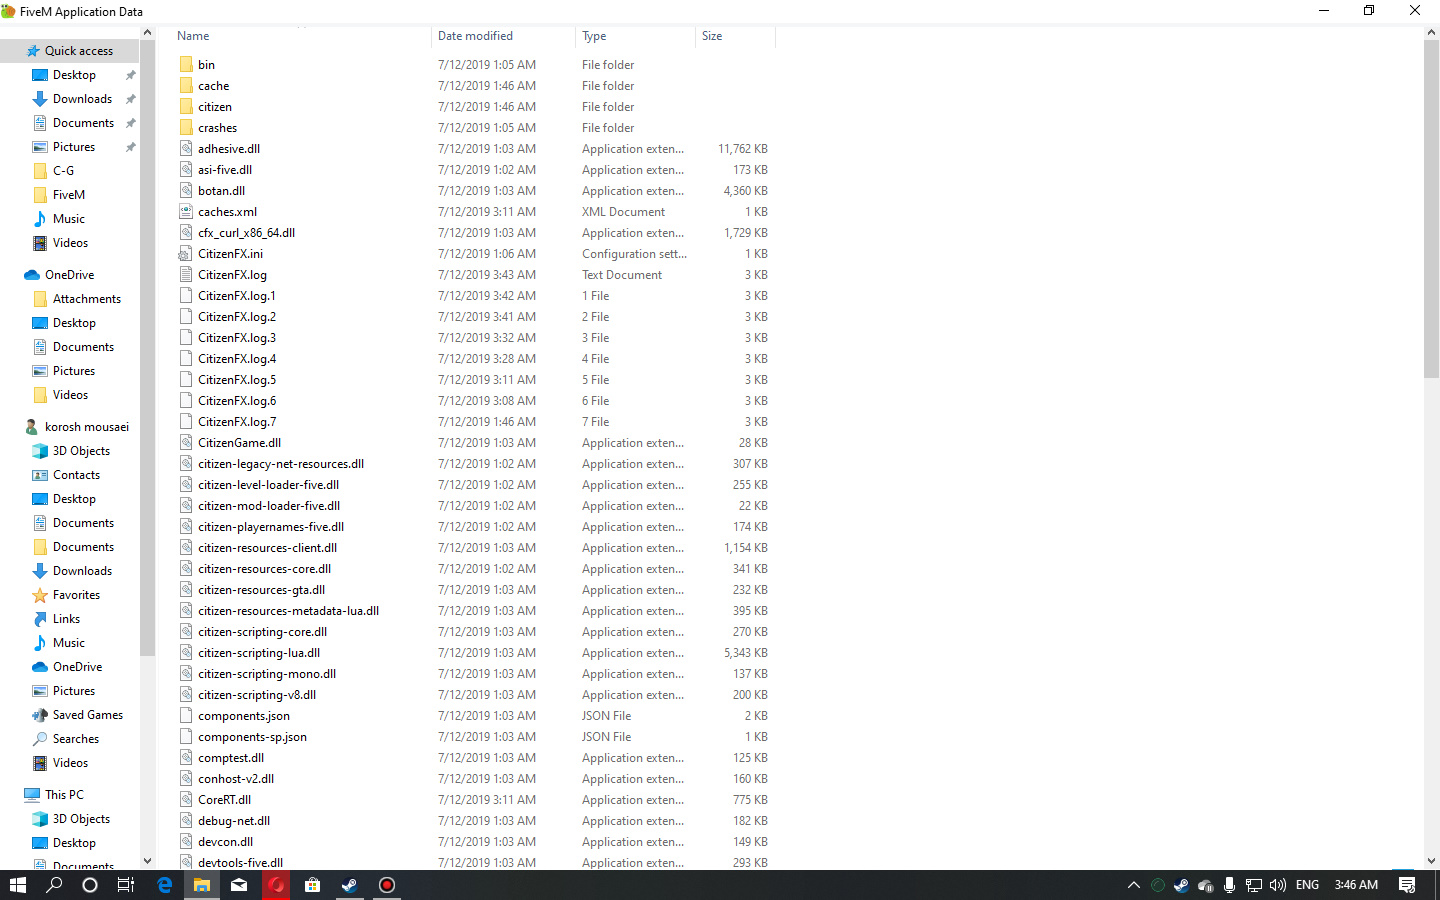Open Microsoft Edge from the taskbar
The height and width of the screenshot is (900, 1440).
164,885
